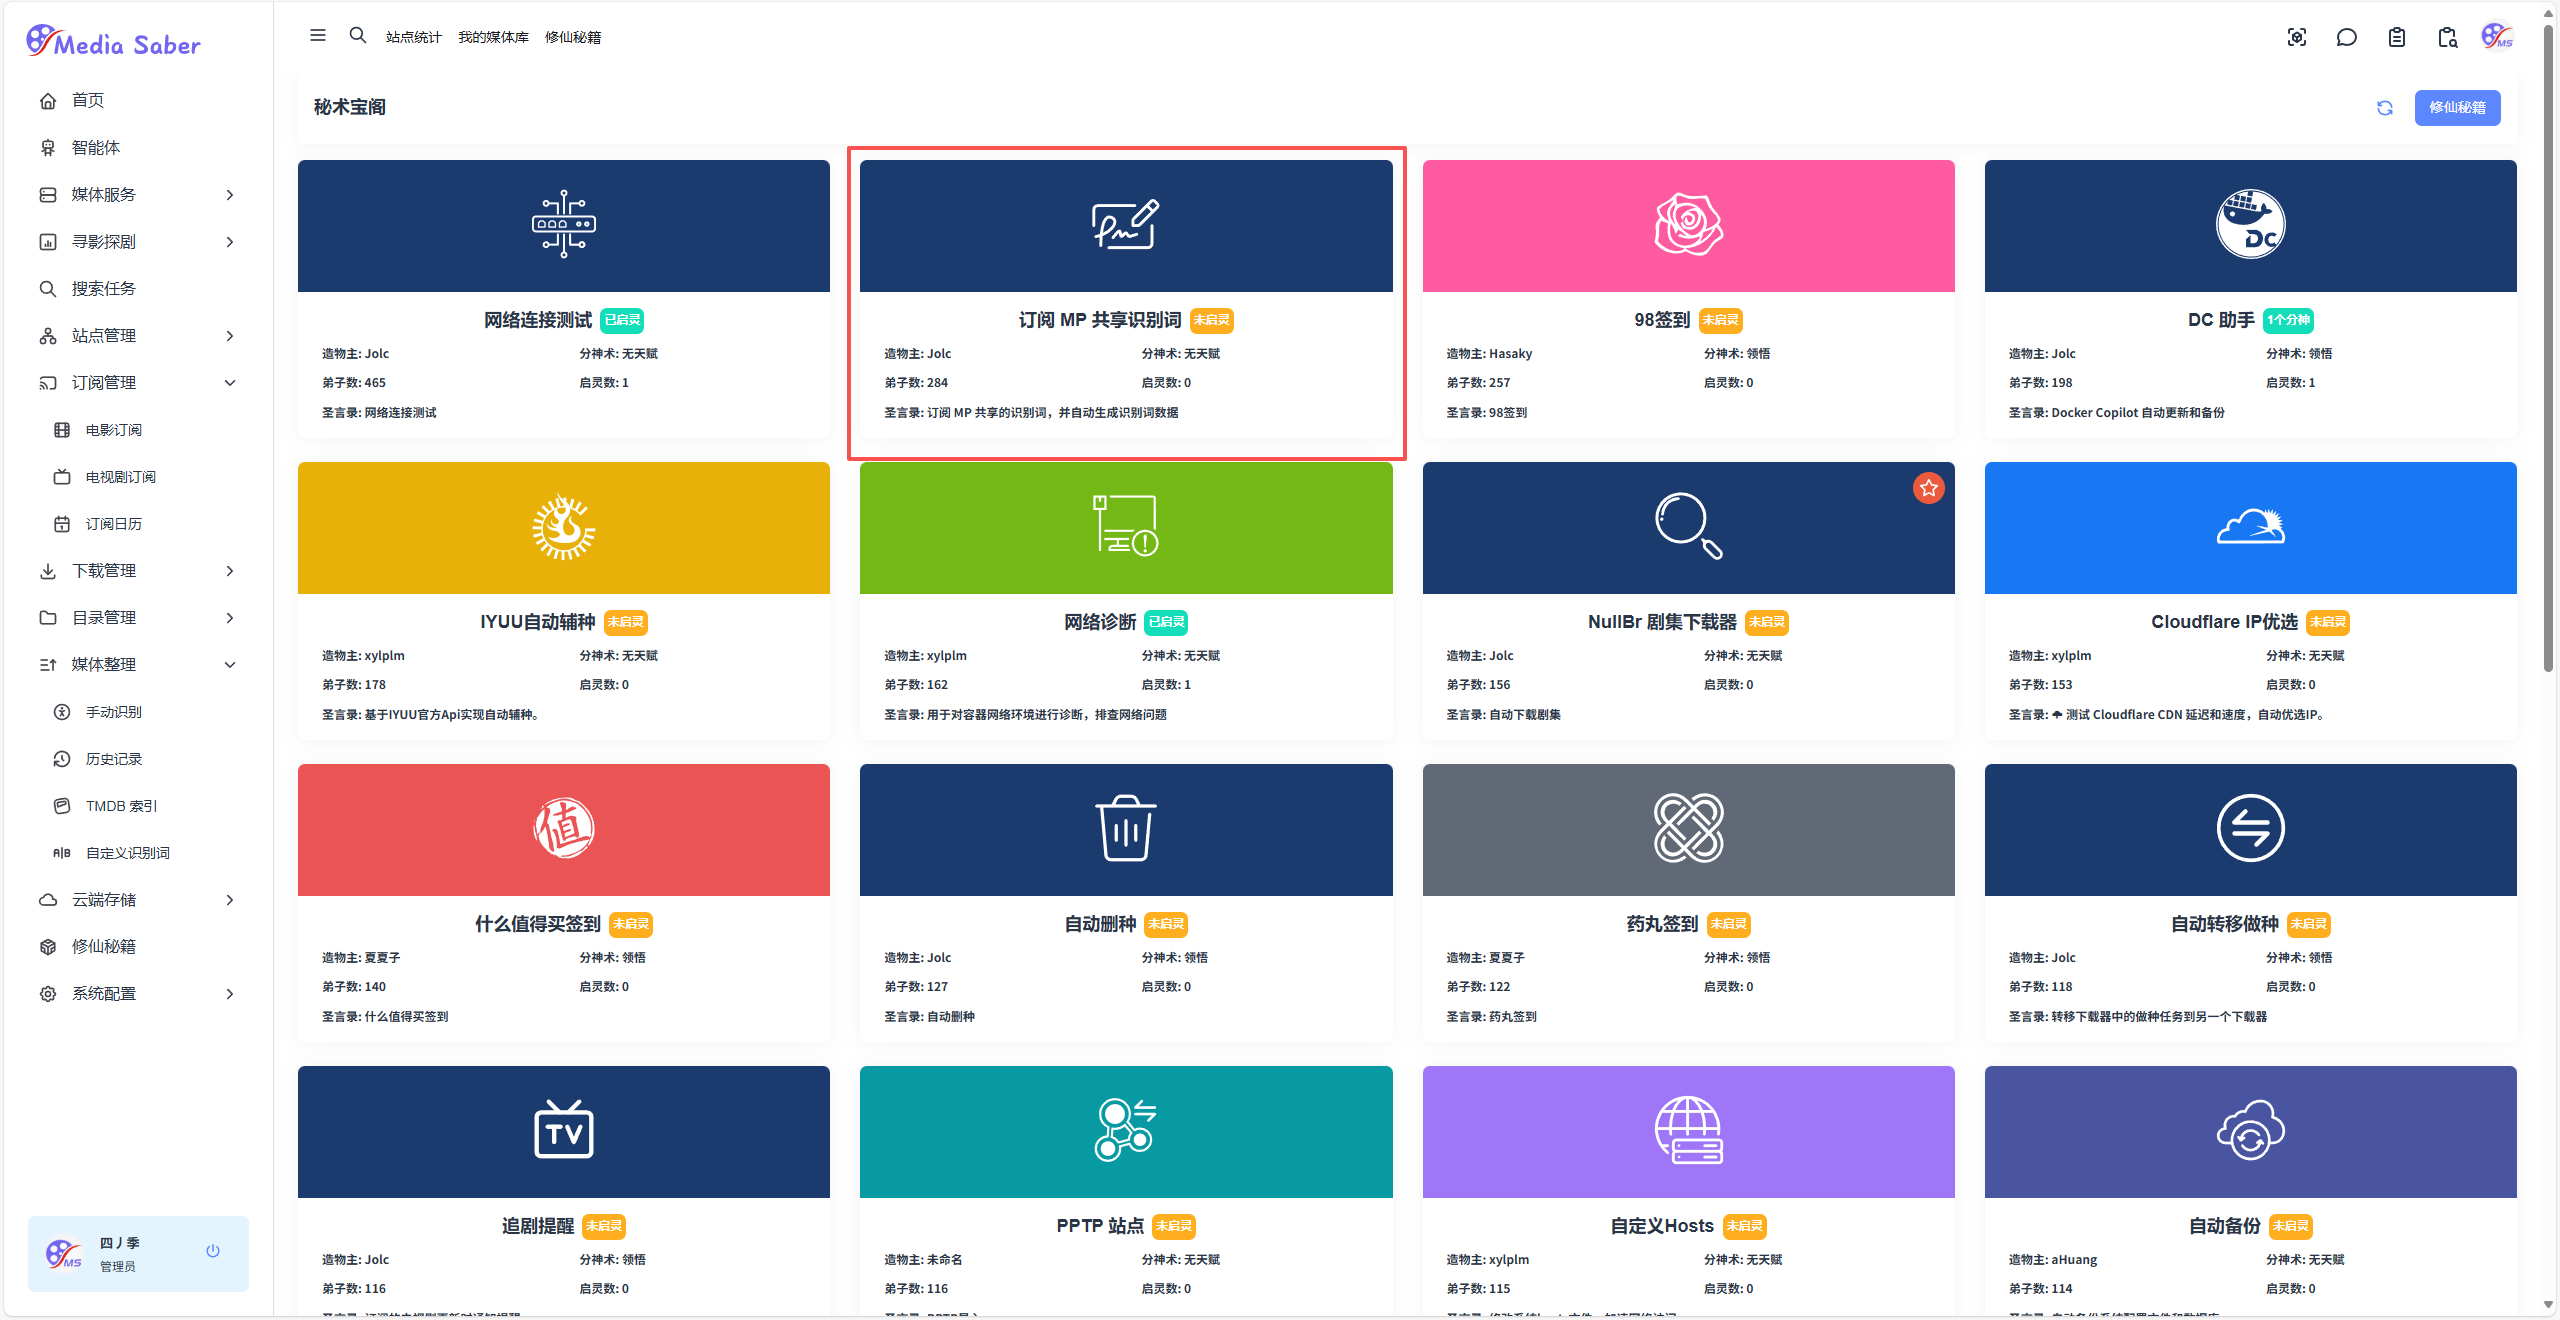The image size is (2560, 1320).
Task: Open 电视剧订阅 in the sidebar
Action: 121,477
